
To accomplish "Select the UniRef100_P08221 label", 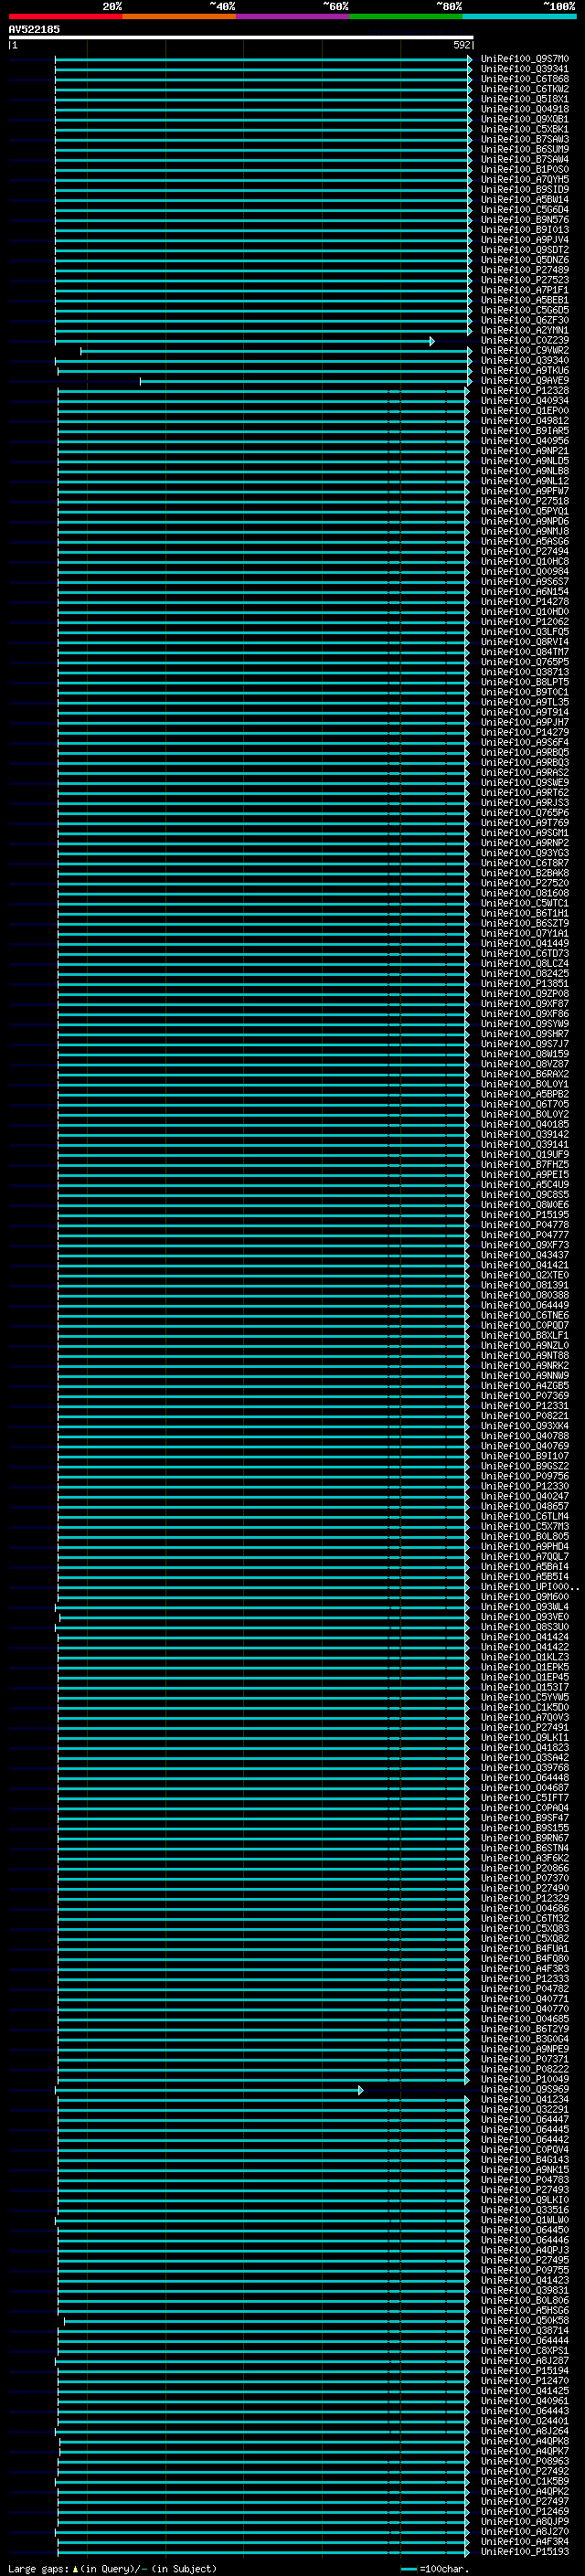I will pos(525,1415).
